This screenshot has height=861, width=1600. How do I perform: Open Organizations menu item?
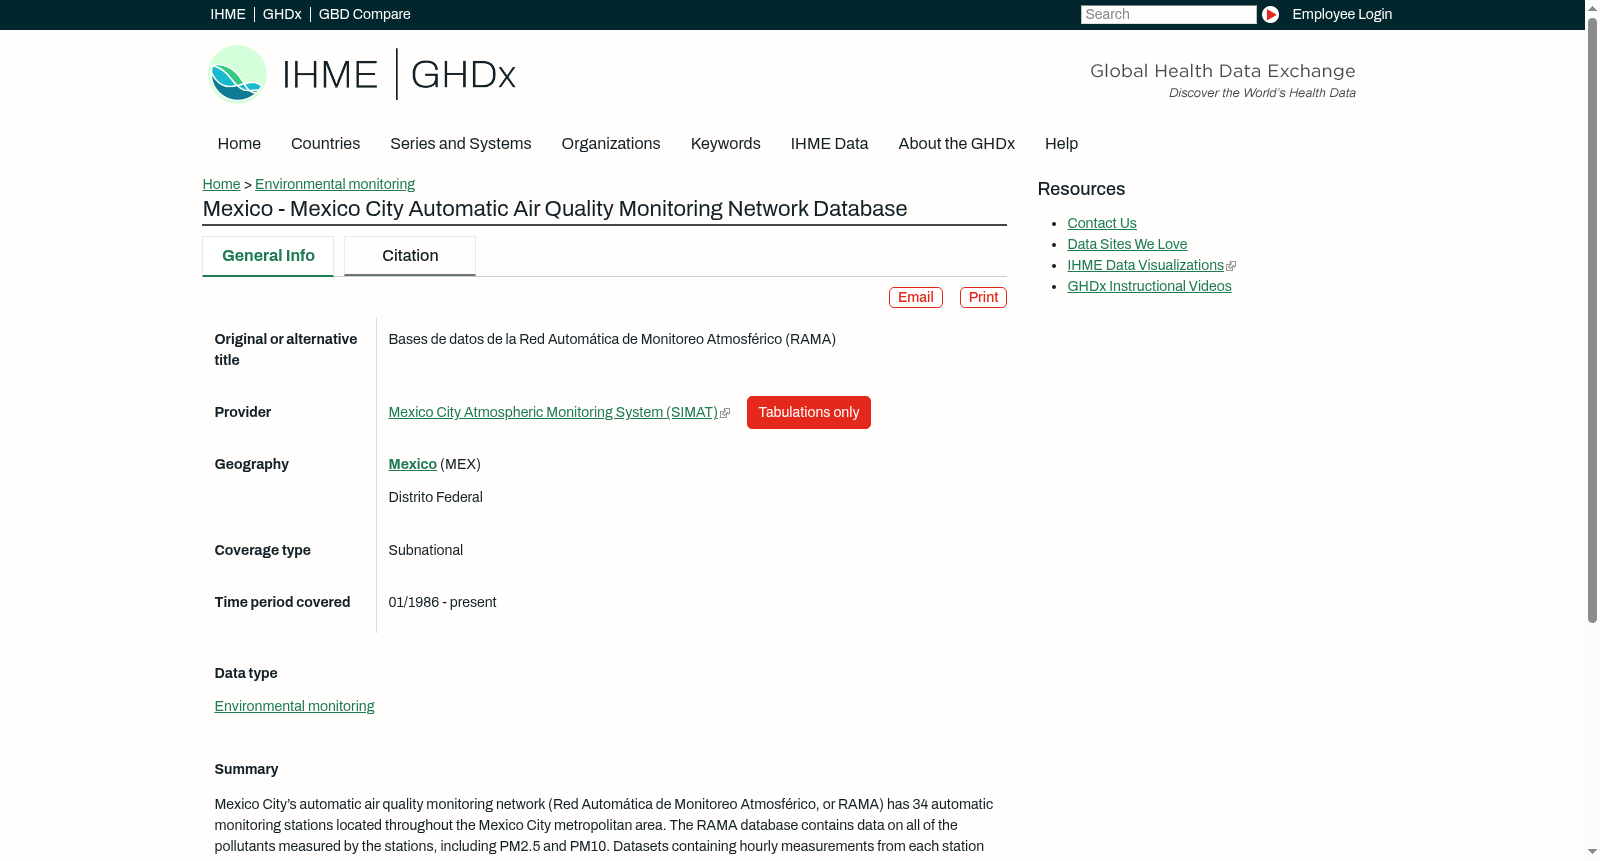pyautogui.click(x=611, y=144)
